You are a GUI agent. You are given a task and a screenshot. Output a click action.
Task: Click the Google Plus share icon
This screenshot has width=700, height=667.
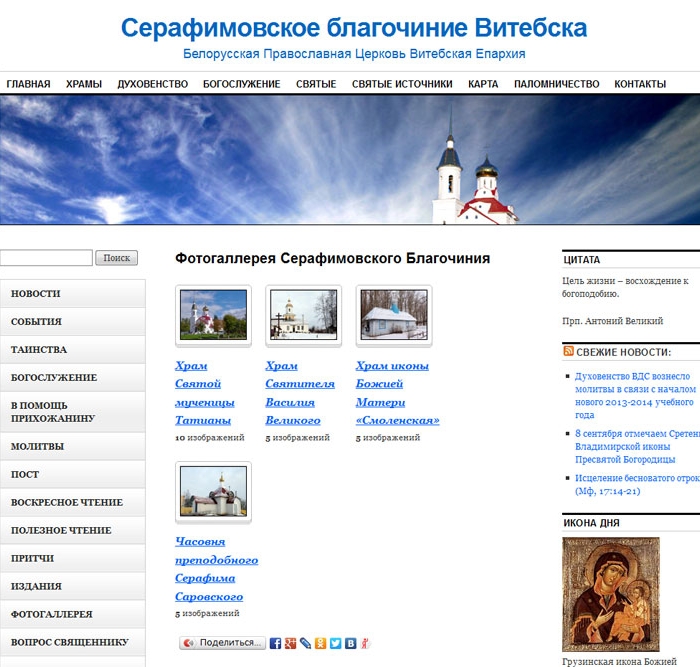[x=291, y=643]
